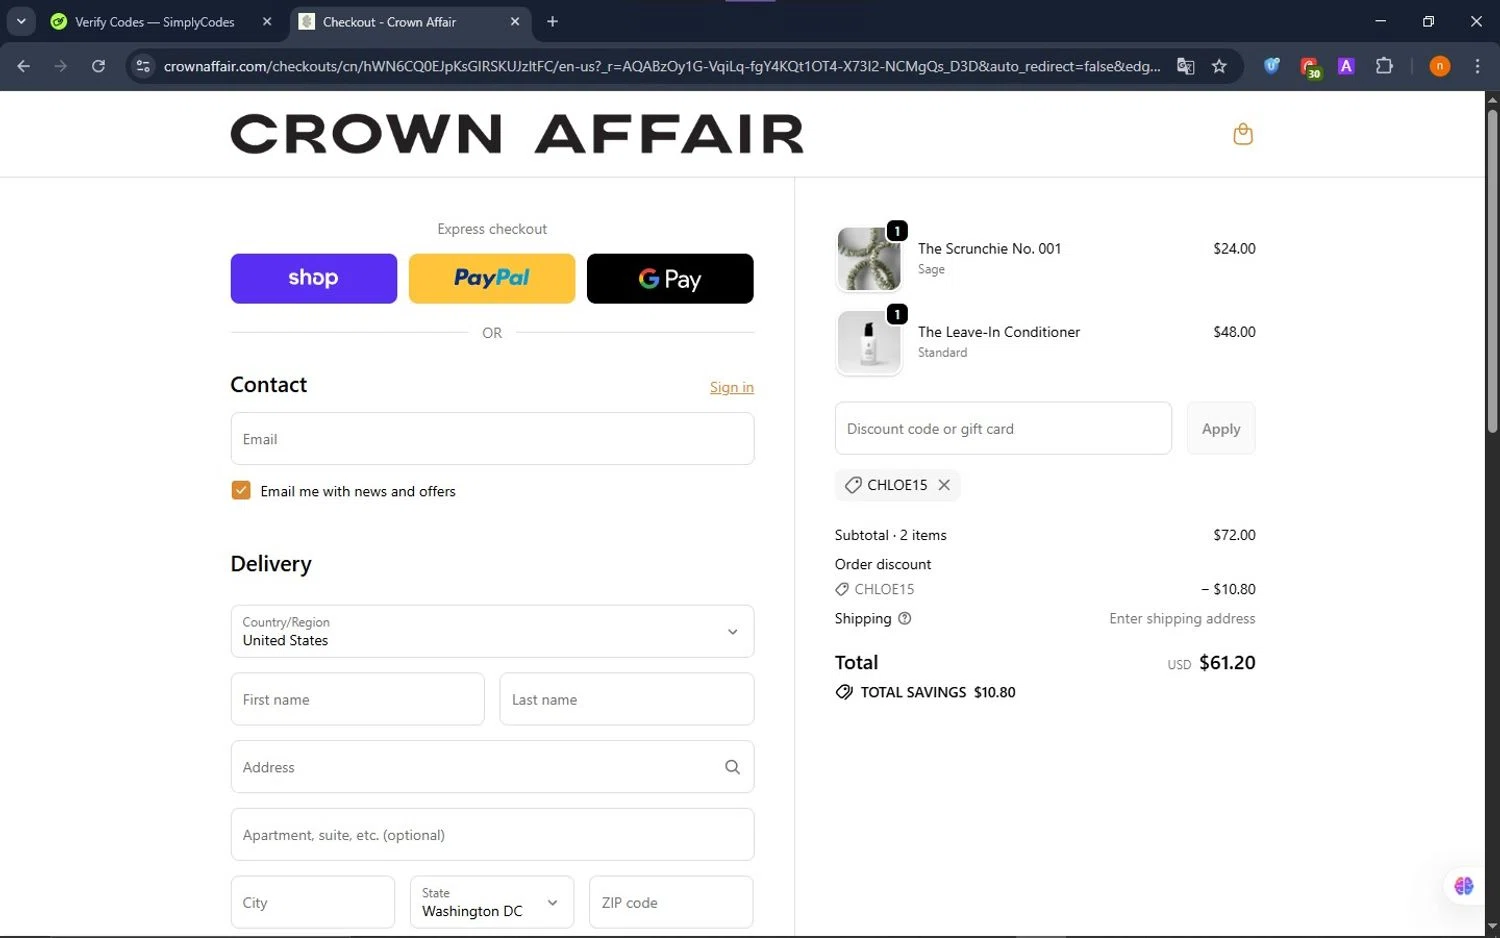This screenshot has height=938, width=1500.
Task: Open the shopping bag cart icon
Action: [1243, 134]
